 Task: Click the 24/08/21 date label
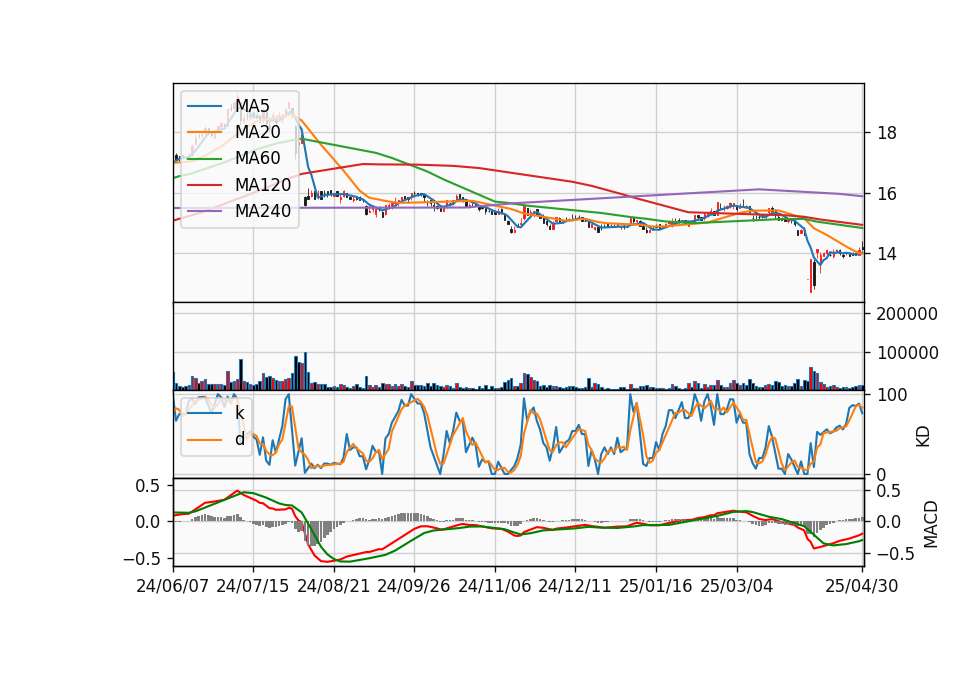click(334, 586)
